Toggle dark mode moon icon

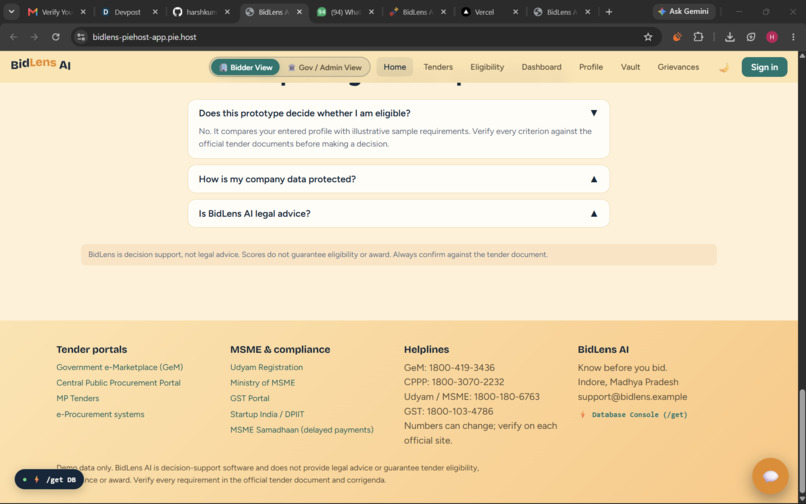[x=723, y=67]
